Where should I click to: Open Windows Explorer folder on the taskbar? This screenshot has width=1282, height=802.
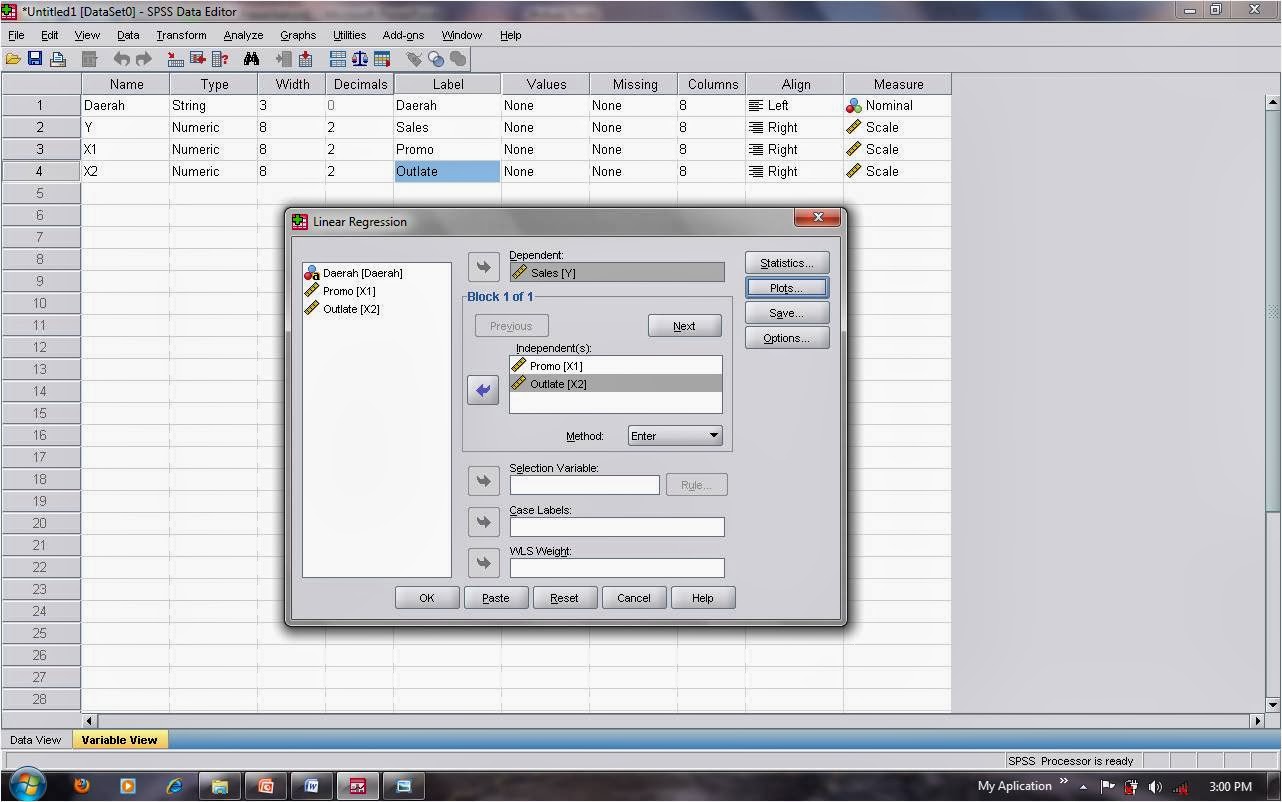click(x=220, y=786)
